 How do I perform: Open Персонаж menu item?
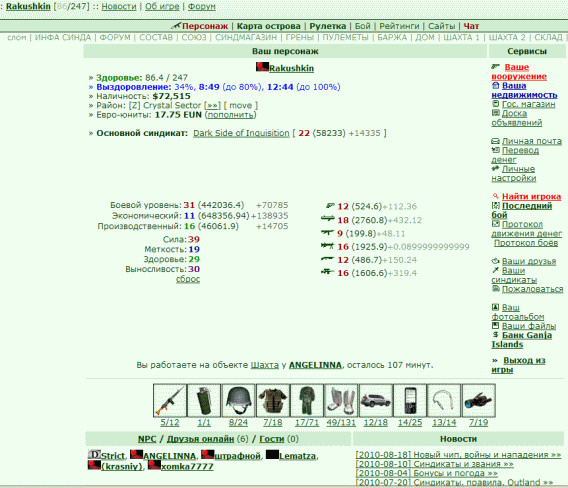205,26
